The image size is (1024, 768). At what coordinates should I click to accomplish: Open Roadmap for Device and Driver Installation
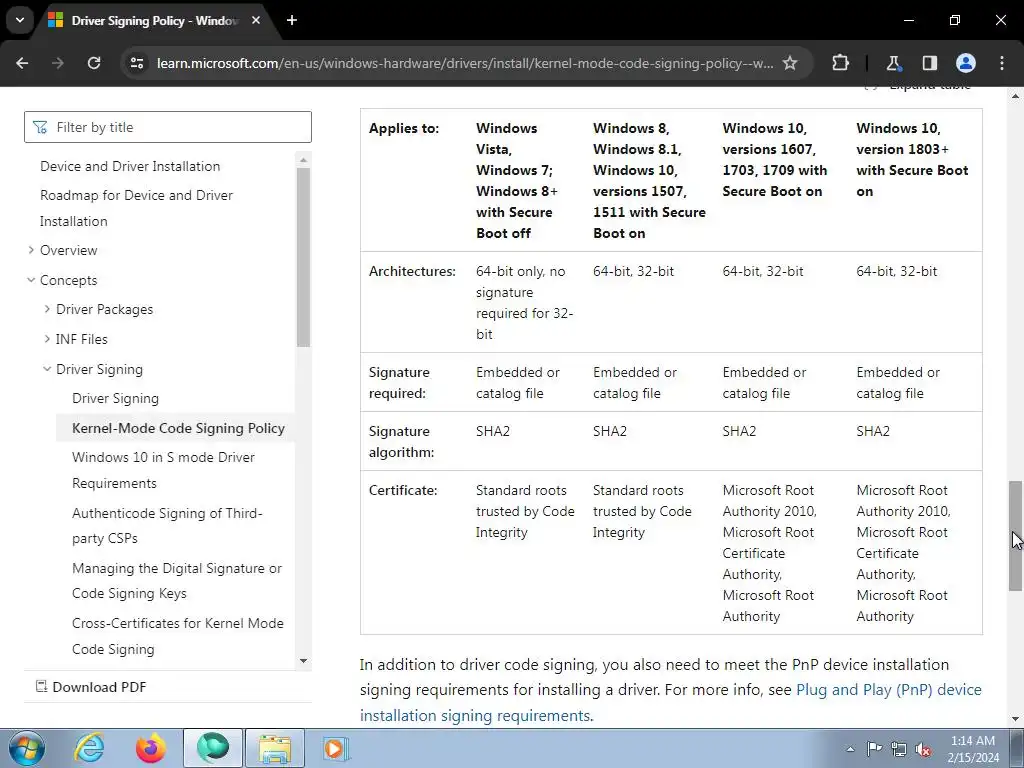136,208
